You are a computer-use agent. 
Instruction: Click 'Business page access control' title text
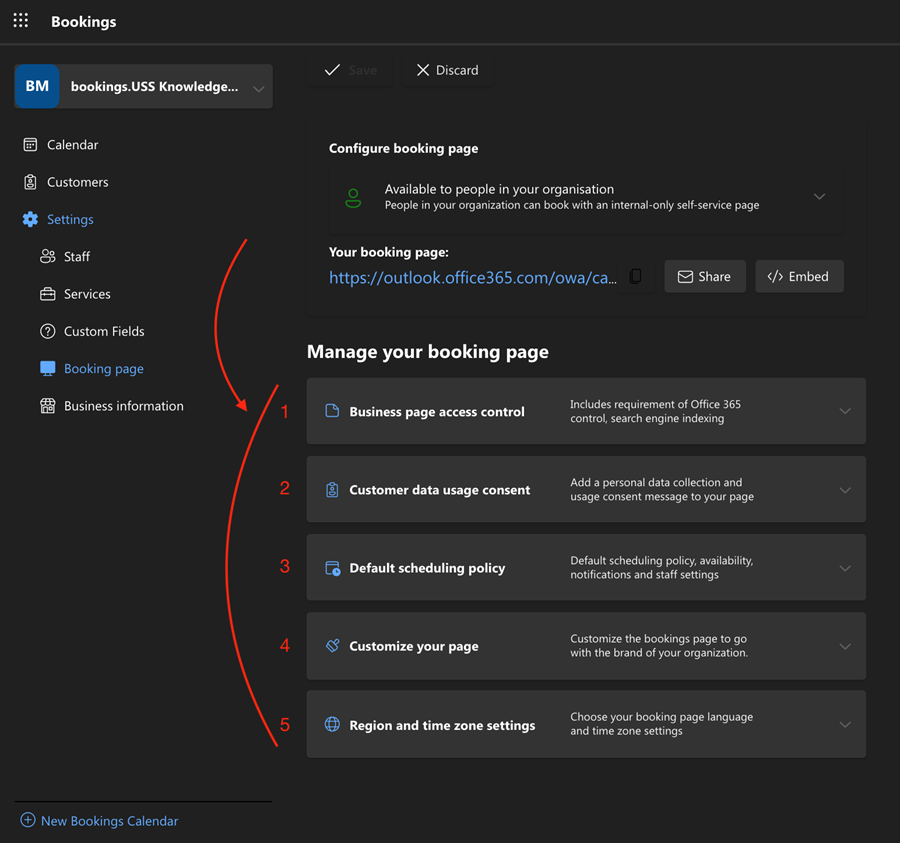tap(437, 411)
